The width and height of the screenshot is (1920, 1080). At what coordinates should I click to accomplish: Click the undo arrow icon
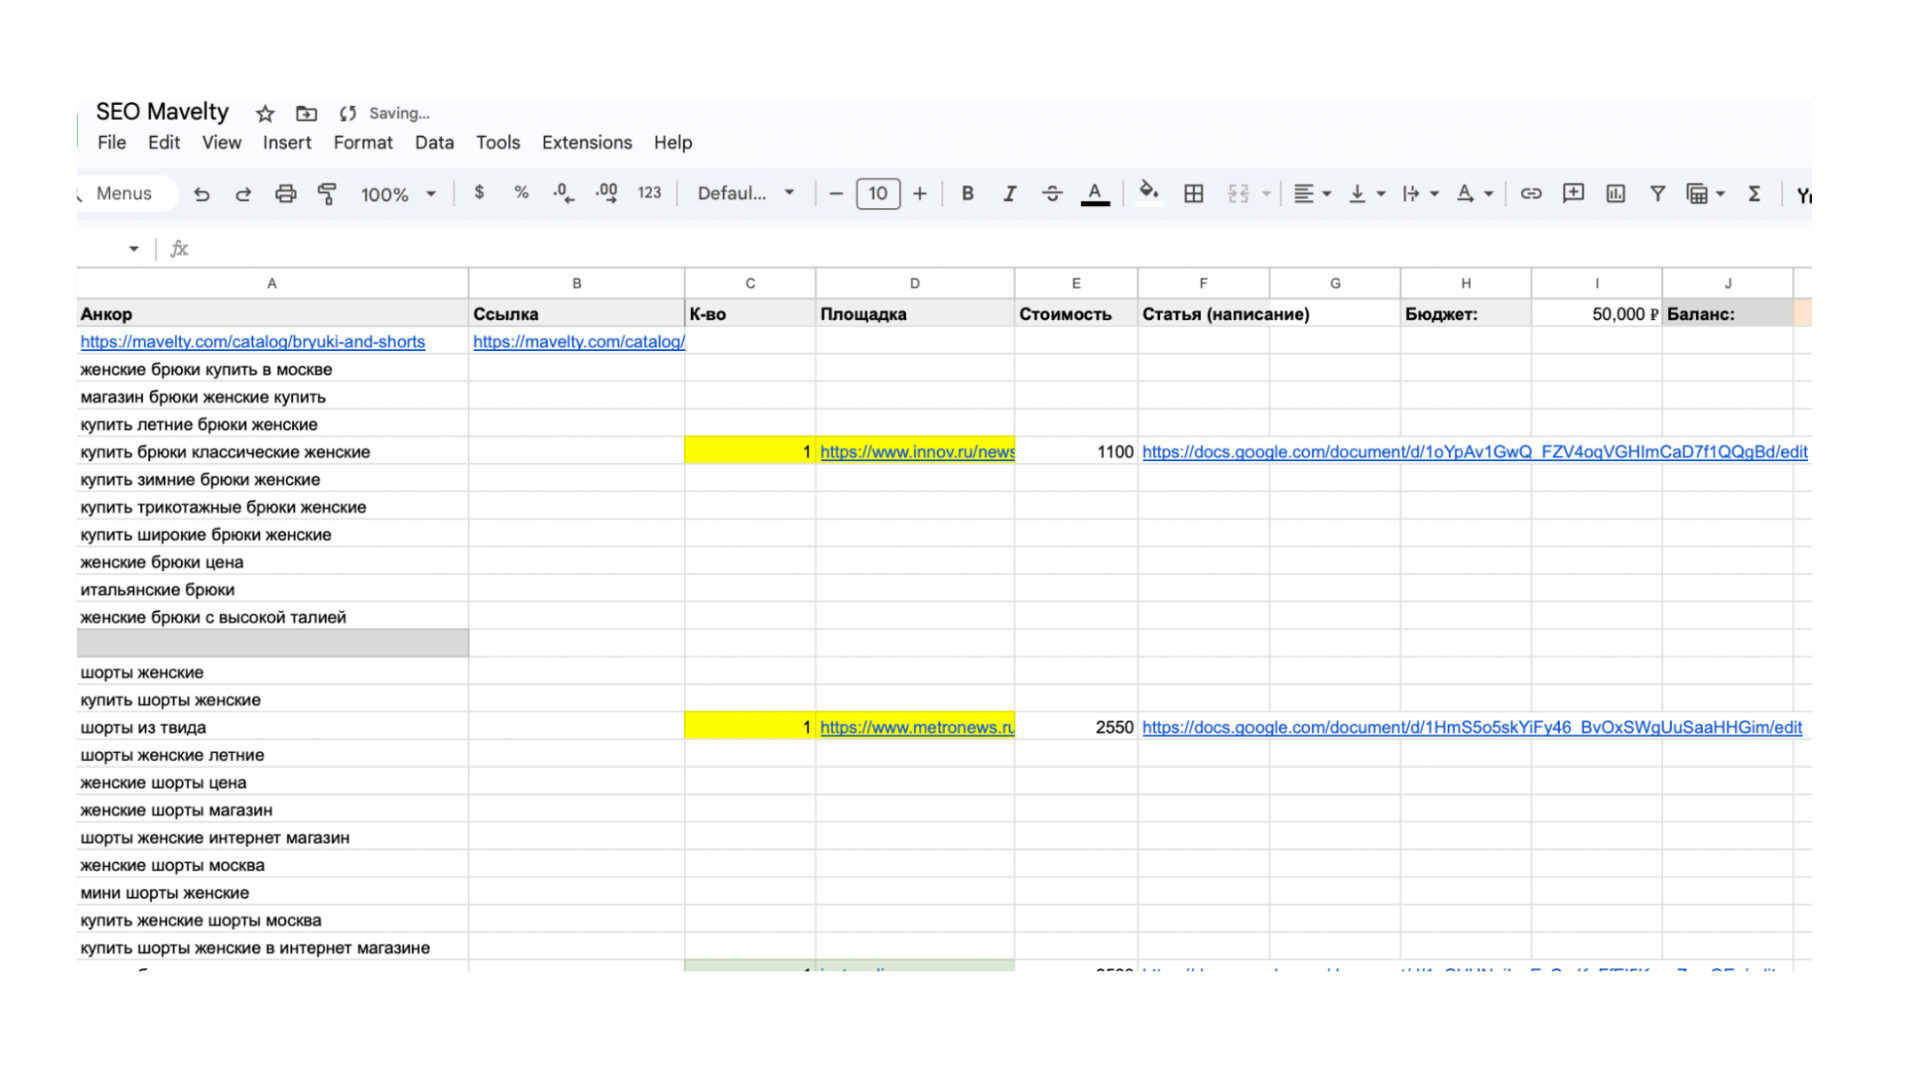(x=202, y=194)
